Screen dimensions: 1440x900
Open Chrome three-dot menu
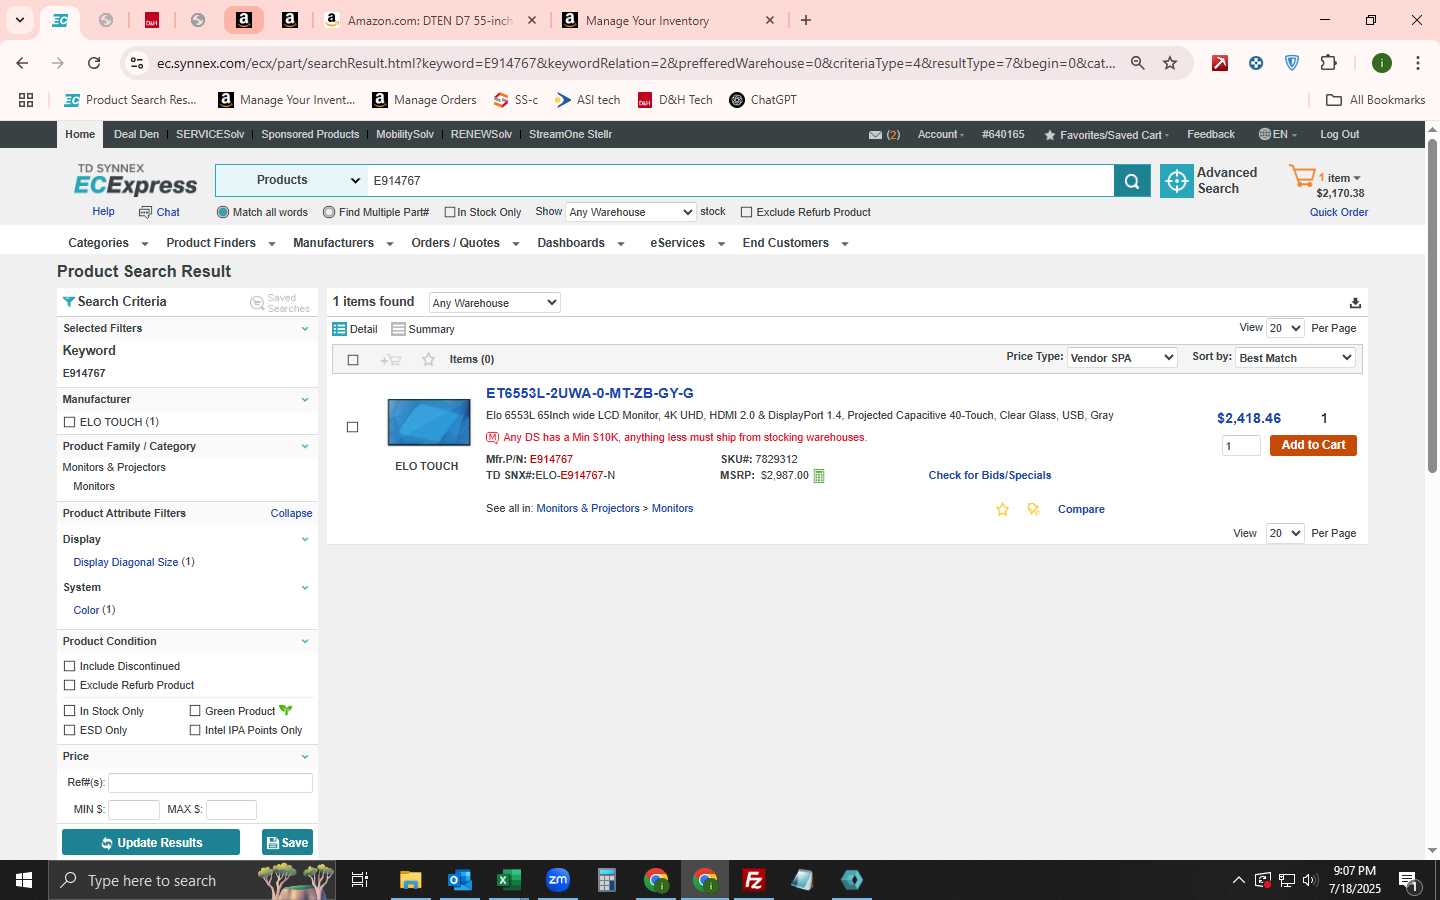1417,63
